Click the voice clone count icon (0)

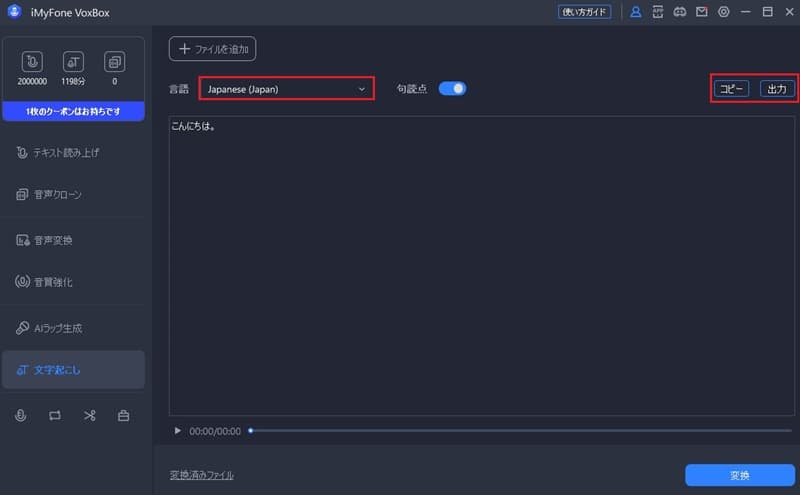[x=114, y=62]
